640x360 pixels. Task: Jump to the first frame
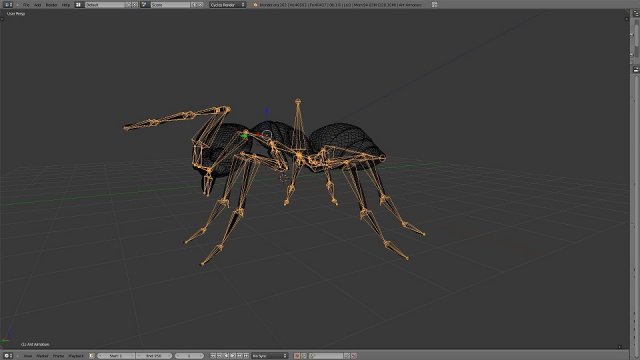213,356
